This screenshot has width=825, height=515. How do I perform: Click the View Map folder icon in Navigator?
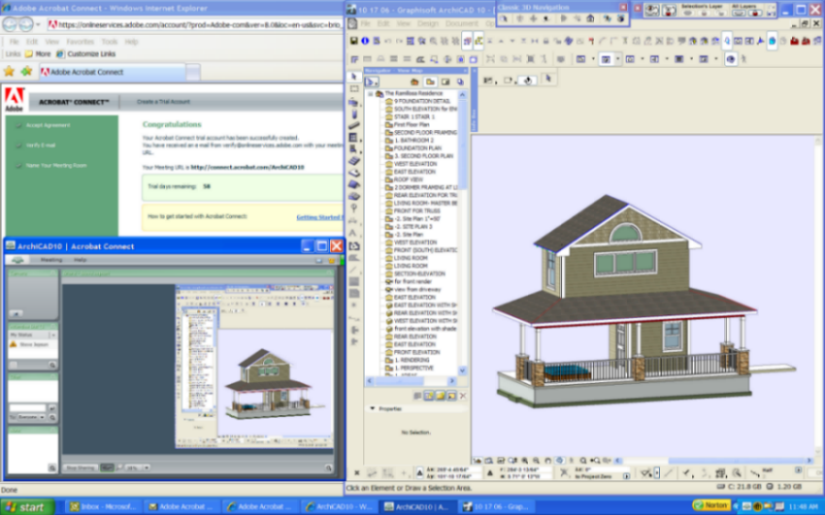coord(430,82)
